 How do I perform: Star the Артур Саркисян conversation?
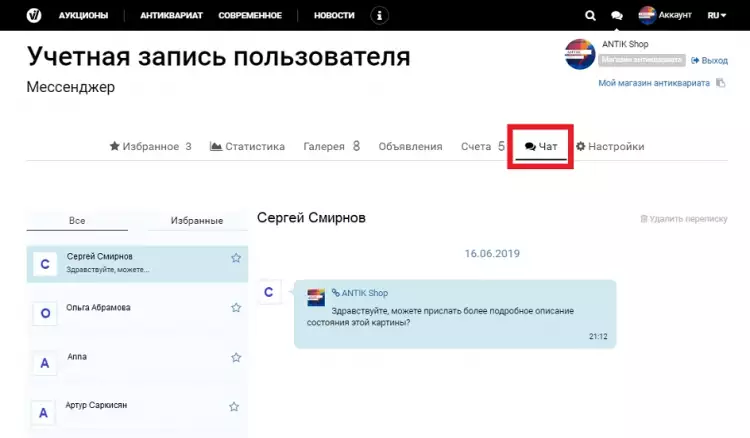234,406
